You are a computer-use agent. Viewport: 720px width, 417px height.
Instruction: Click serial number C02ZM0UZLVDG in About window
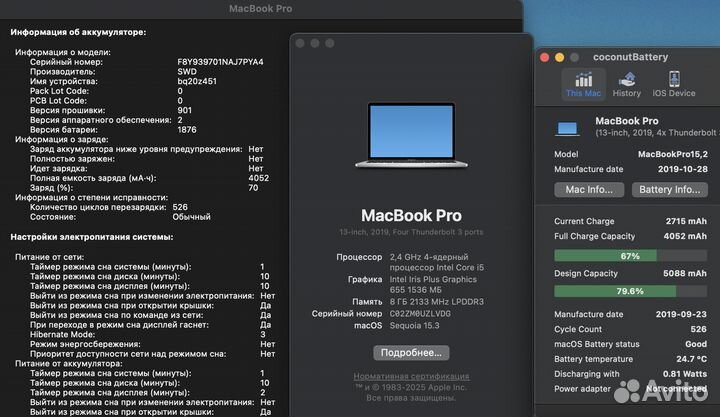point(420,314)
